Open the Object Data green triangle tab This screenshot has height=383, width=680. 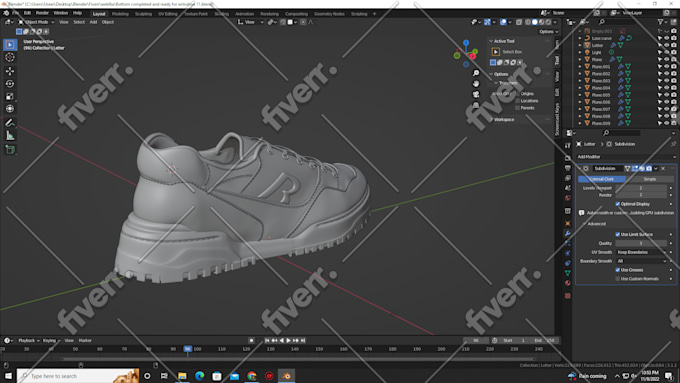(568, 273)
